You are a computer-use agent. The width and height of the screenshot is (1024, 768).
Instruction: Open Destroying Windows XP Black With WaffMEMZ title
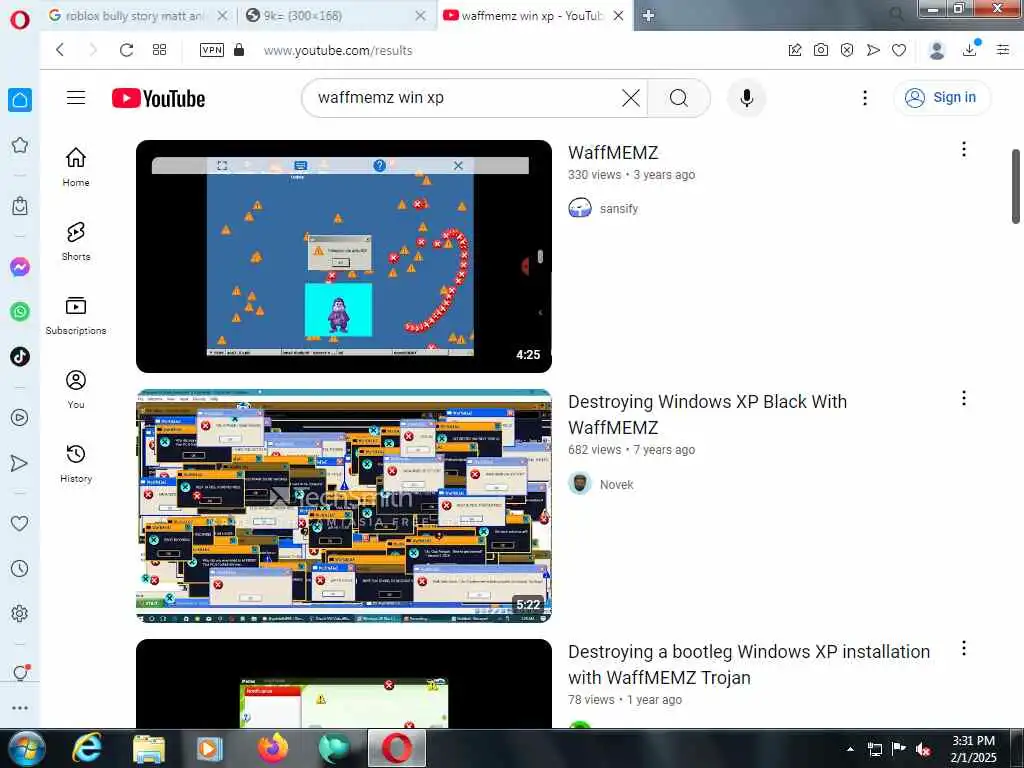coord(707,415)
